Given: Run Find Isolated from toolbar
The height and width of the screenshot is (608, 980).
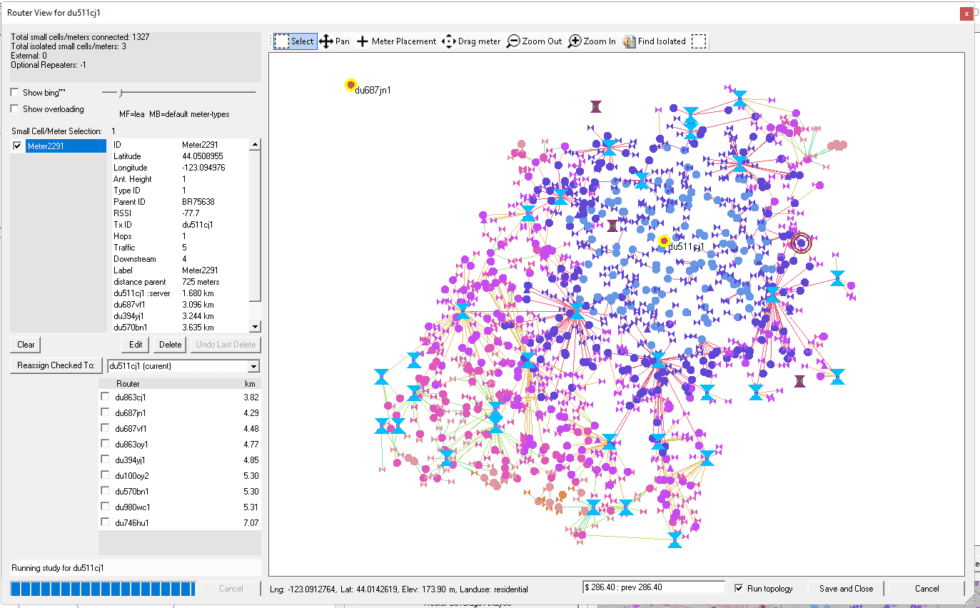Looking at the screenshot, I should pyautogui.click(x=654, y=42).
